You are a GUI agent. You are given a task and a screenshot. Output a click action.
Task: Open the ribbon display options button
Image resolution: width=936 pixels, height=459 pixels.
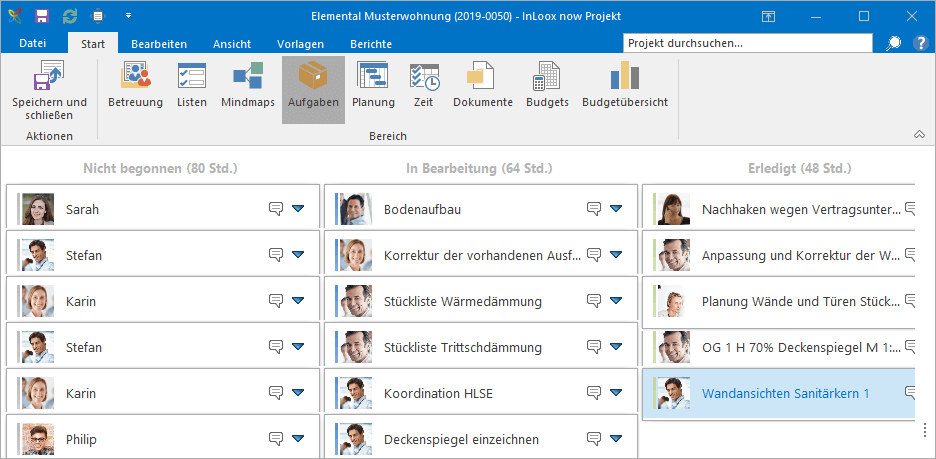coord(768,17)
